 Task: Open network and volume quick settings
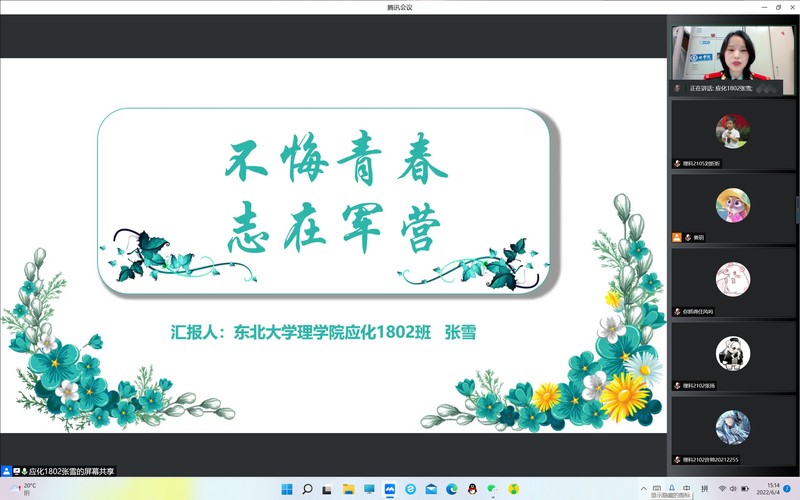pos(728,489)
